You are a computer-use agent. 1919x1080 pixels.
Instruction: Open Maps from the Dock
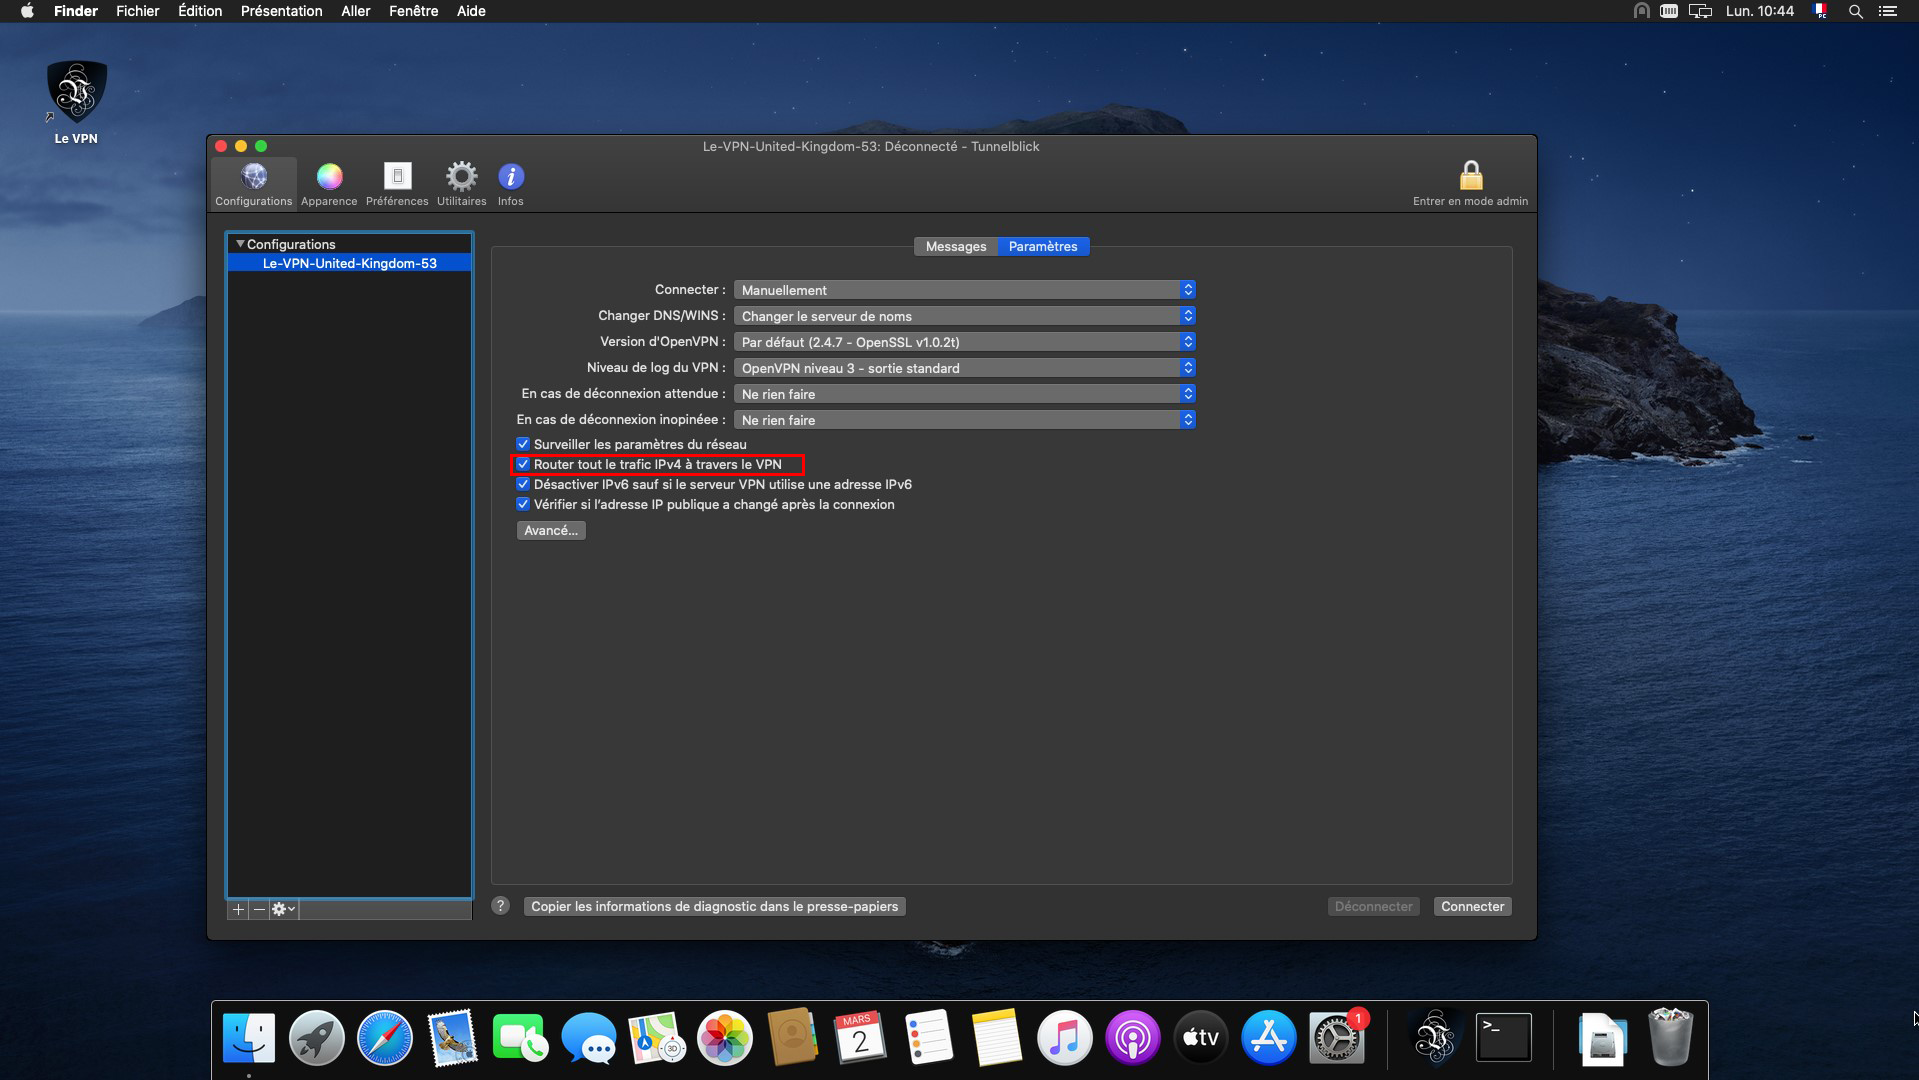click(657, 1038)
